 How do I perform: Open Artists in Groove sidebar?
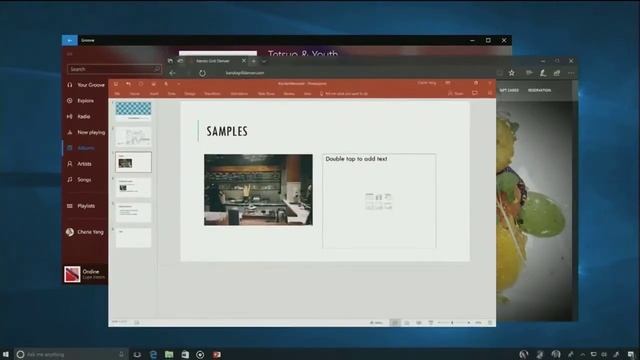[x=80, y=164]
